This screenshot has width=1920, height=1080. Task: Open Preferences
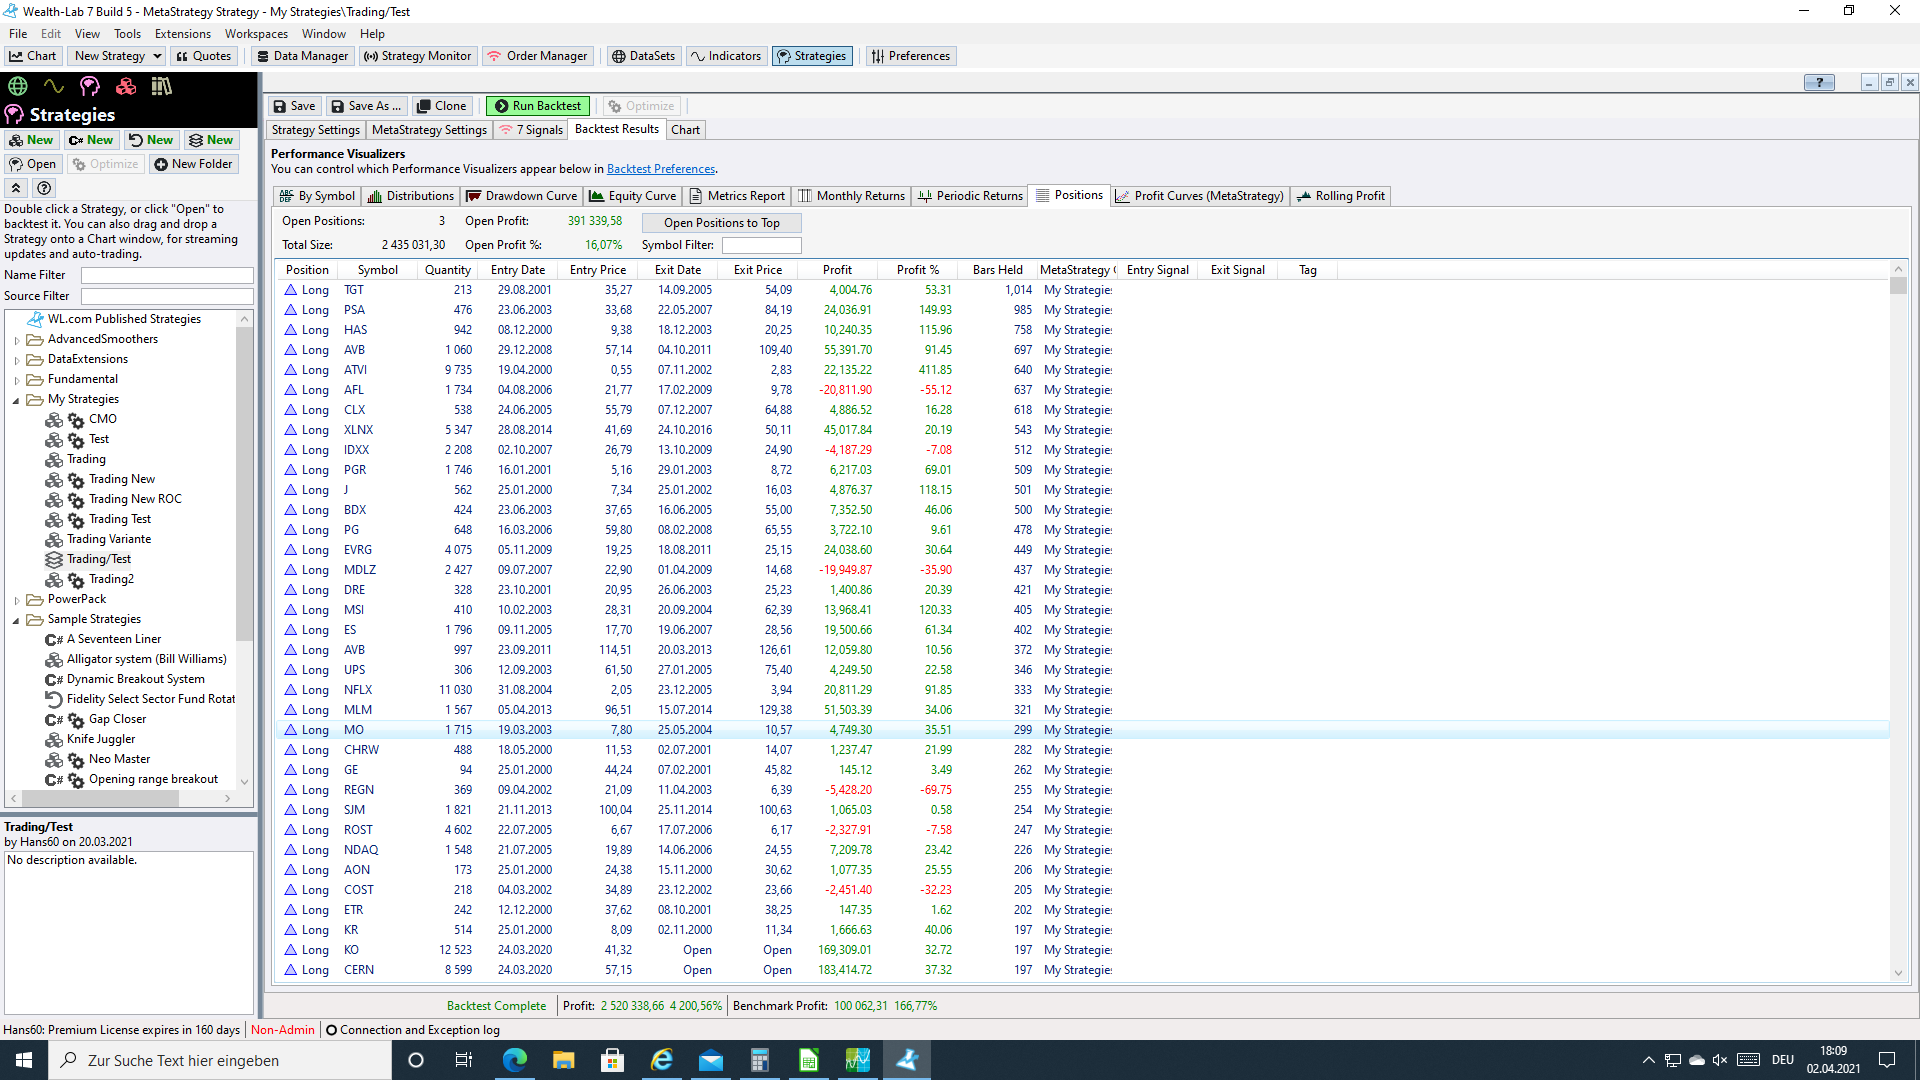910,56
